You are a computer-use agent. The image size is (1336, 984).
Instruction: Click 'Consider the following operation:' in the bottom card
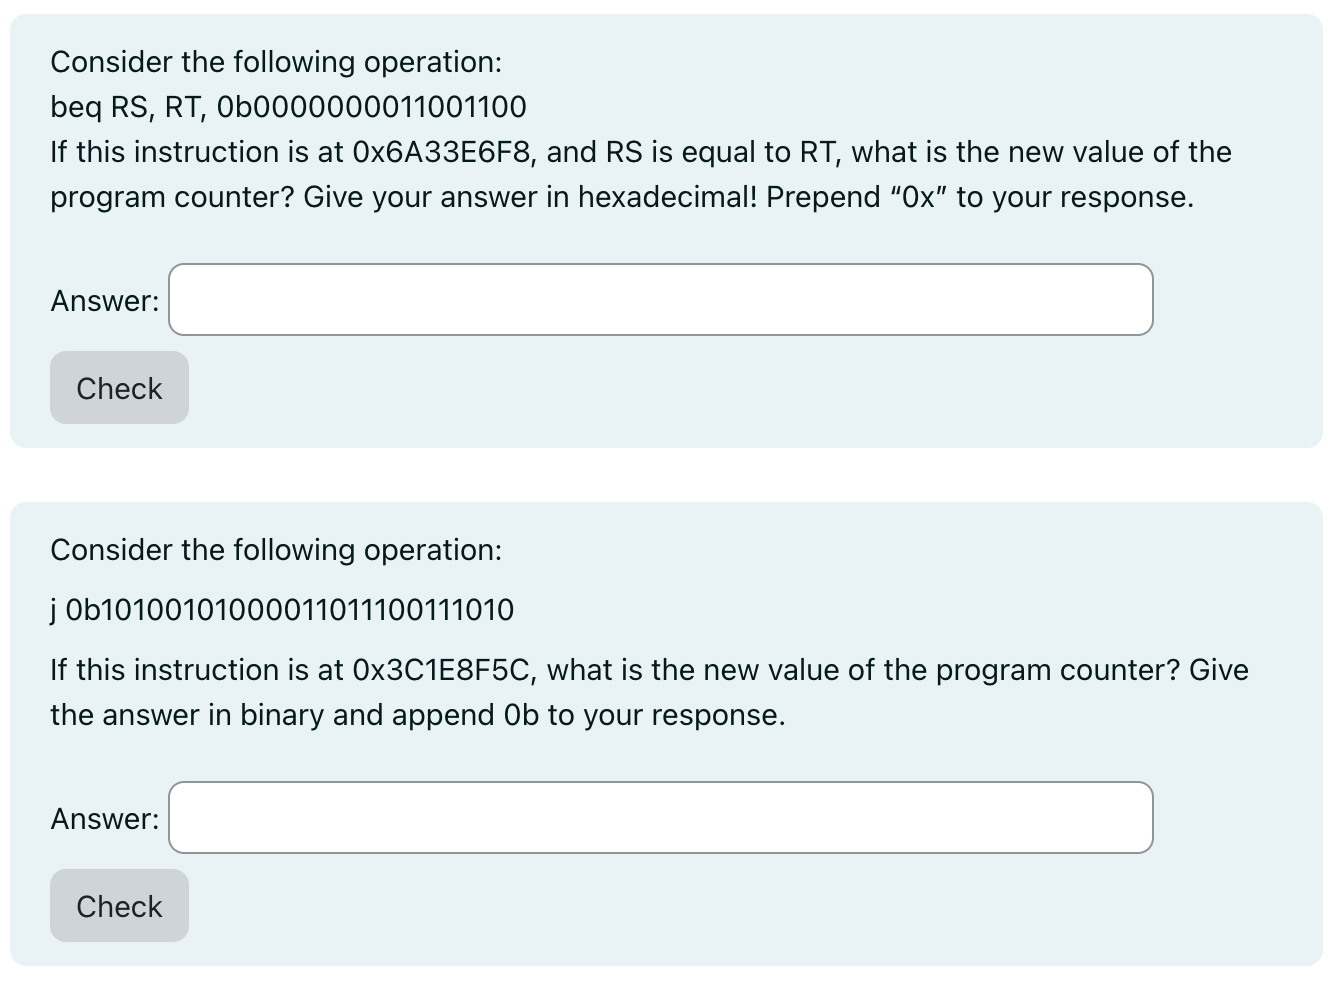(x=276, y=550)
